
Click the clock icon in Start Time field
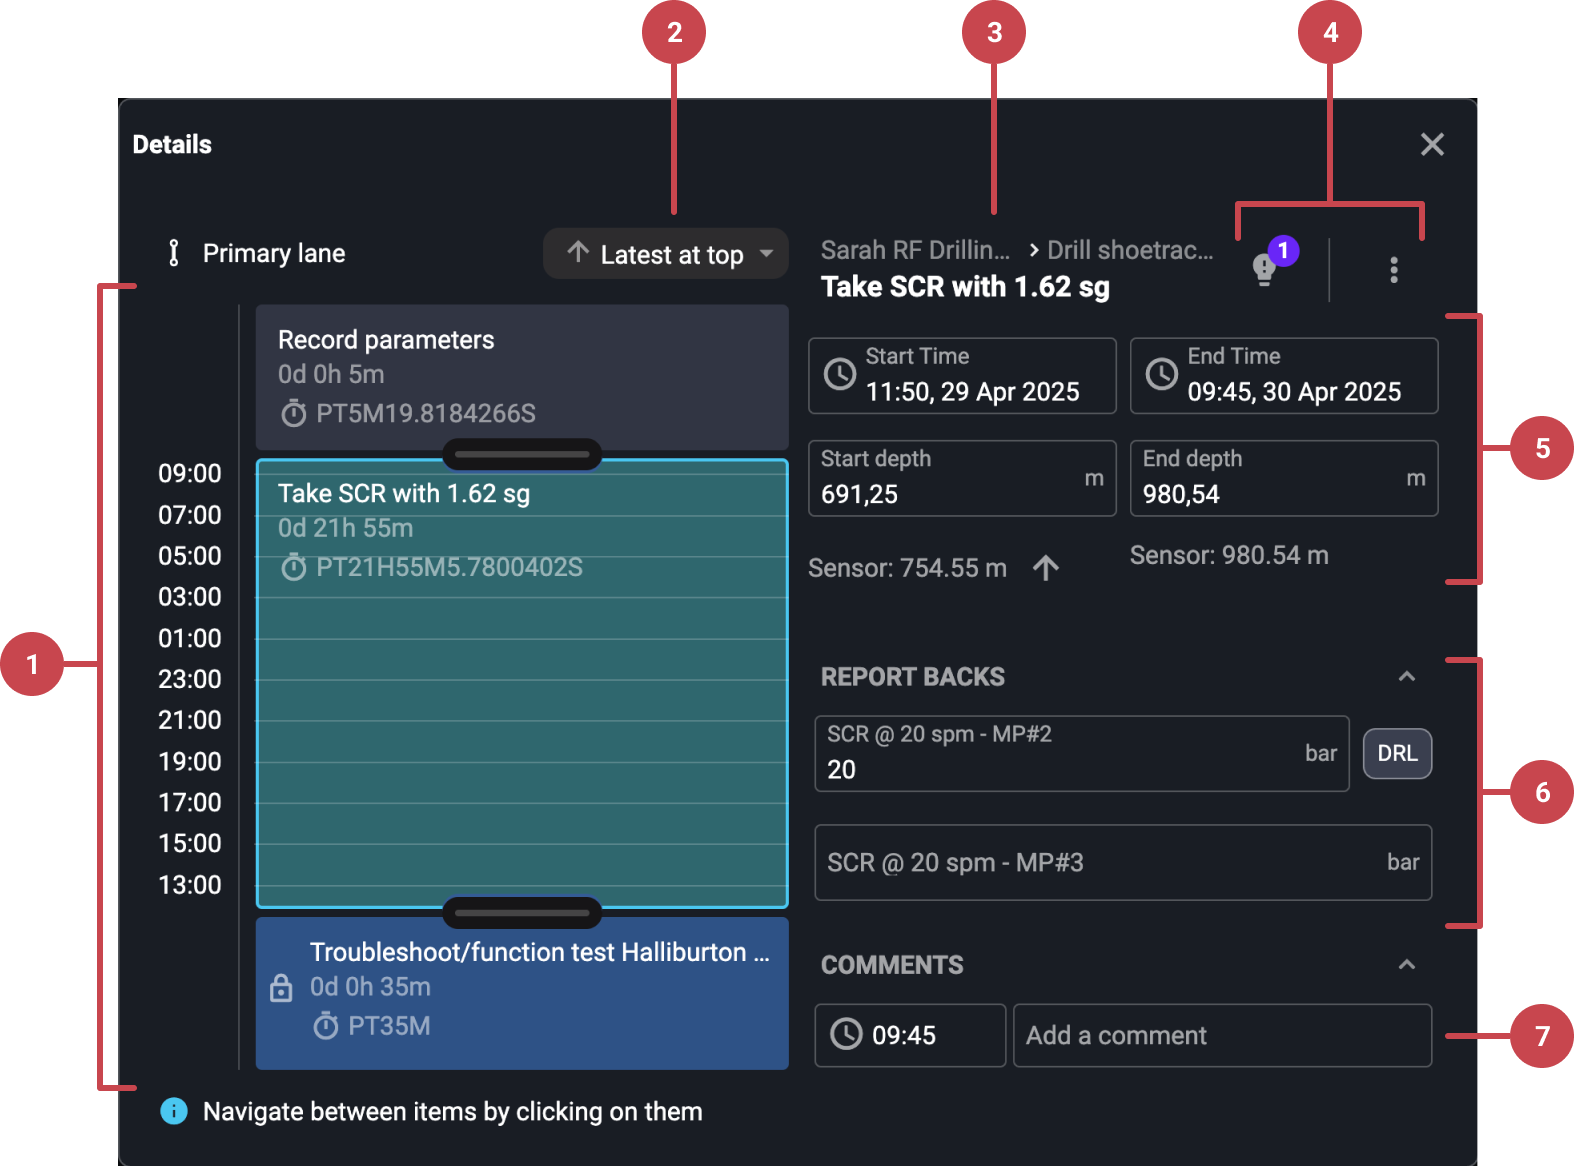click(839, 375)
